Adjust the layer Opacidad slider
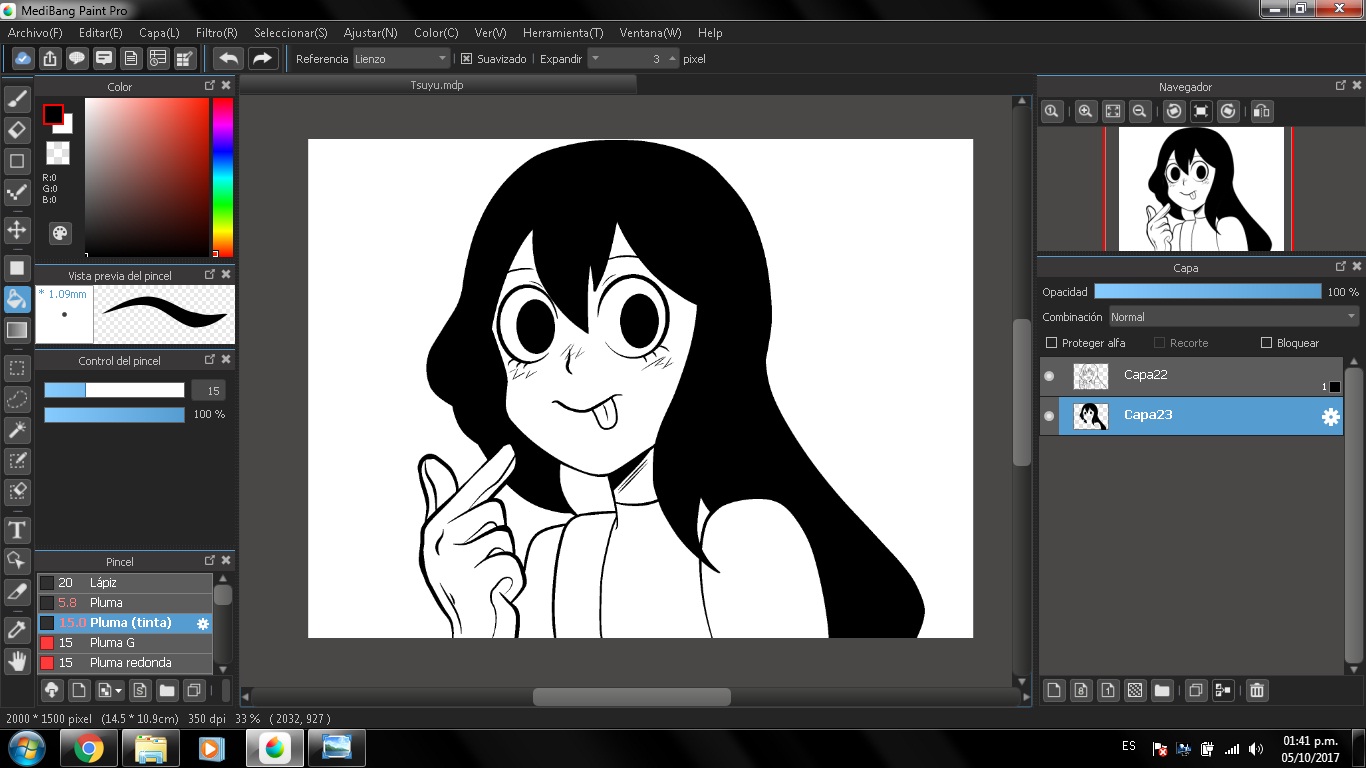The width and height of the screenshot is (1366, 768). point(1207,292)
